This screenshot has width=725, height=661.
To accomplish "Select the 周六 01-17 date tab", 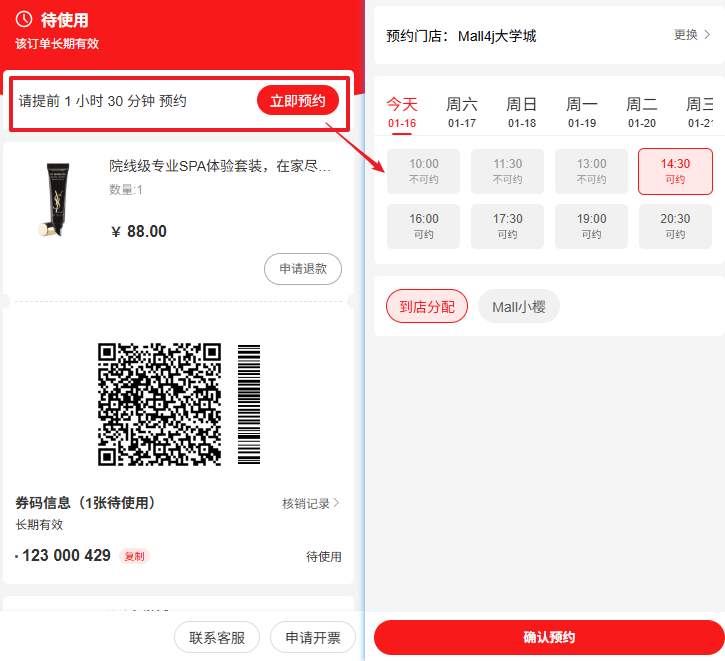I will coord(461,112).
